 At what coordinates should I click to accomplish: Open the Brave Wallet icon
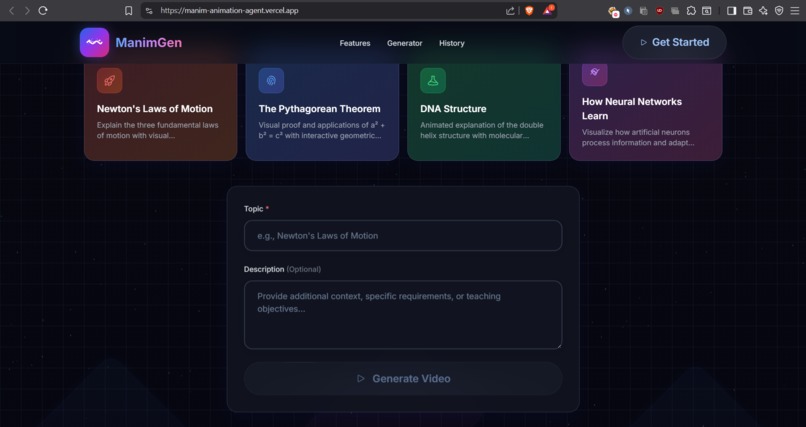[747, 10]
